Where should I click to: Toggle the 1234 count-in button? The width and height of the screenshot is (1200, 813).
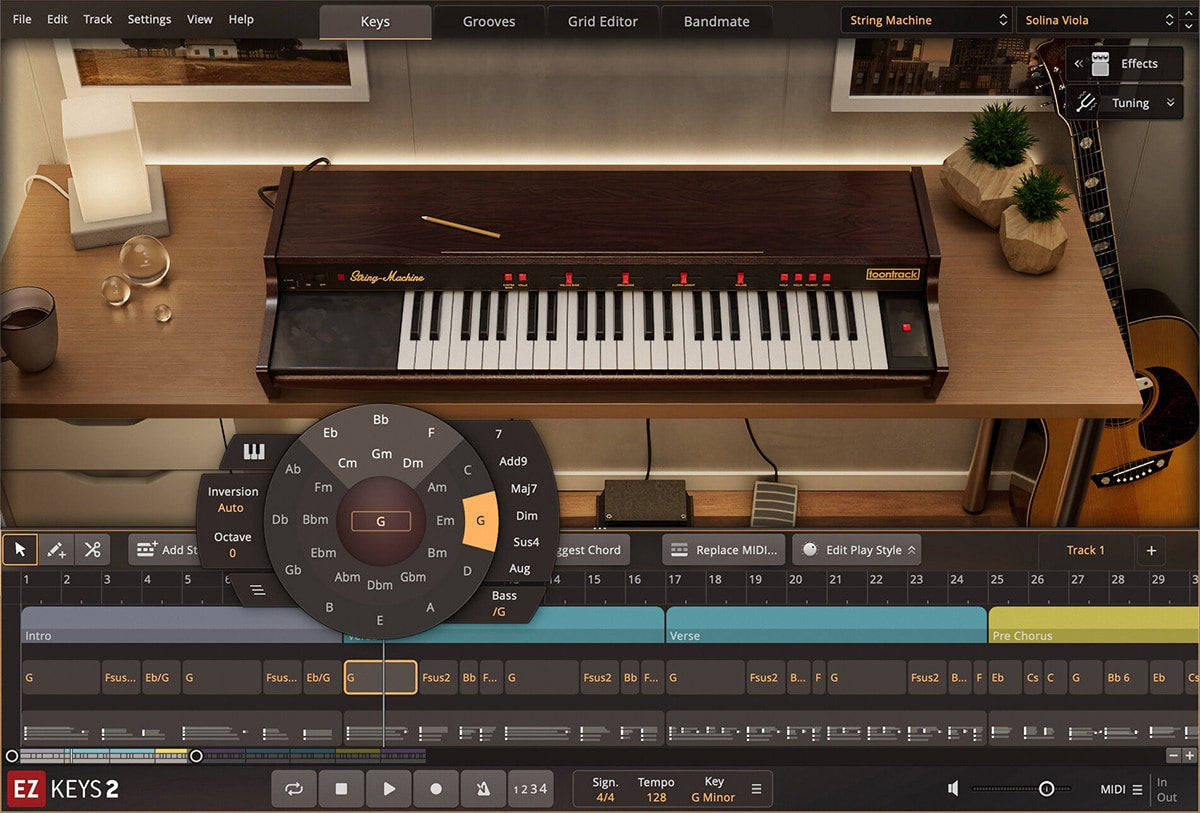pyautogui.click(x=530, y=789)
